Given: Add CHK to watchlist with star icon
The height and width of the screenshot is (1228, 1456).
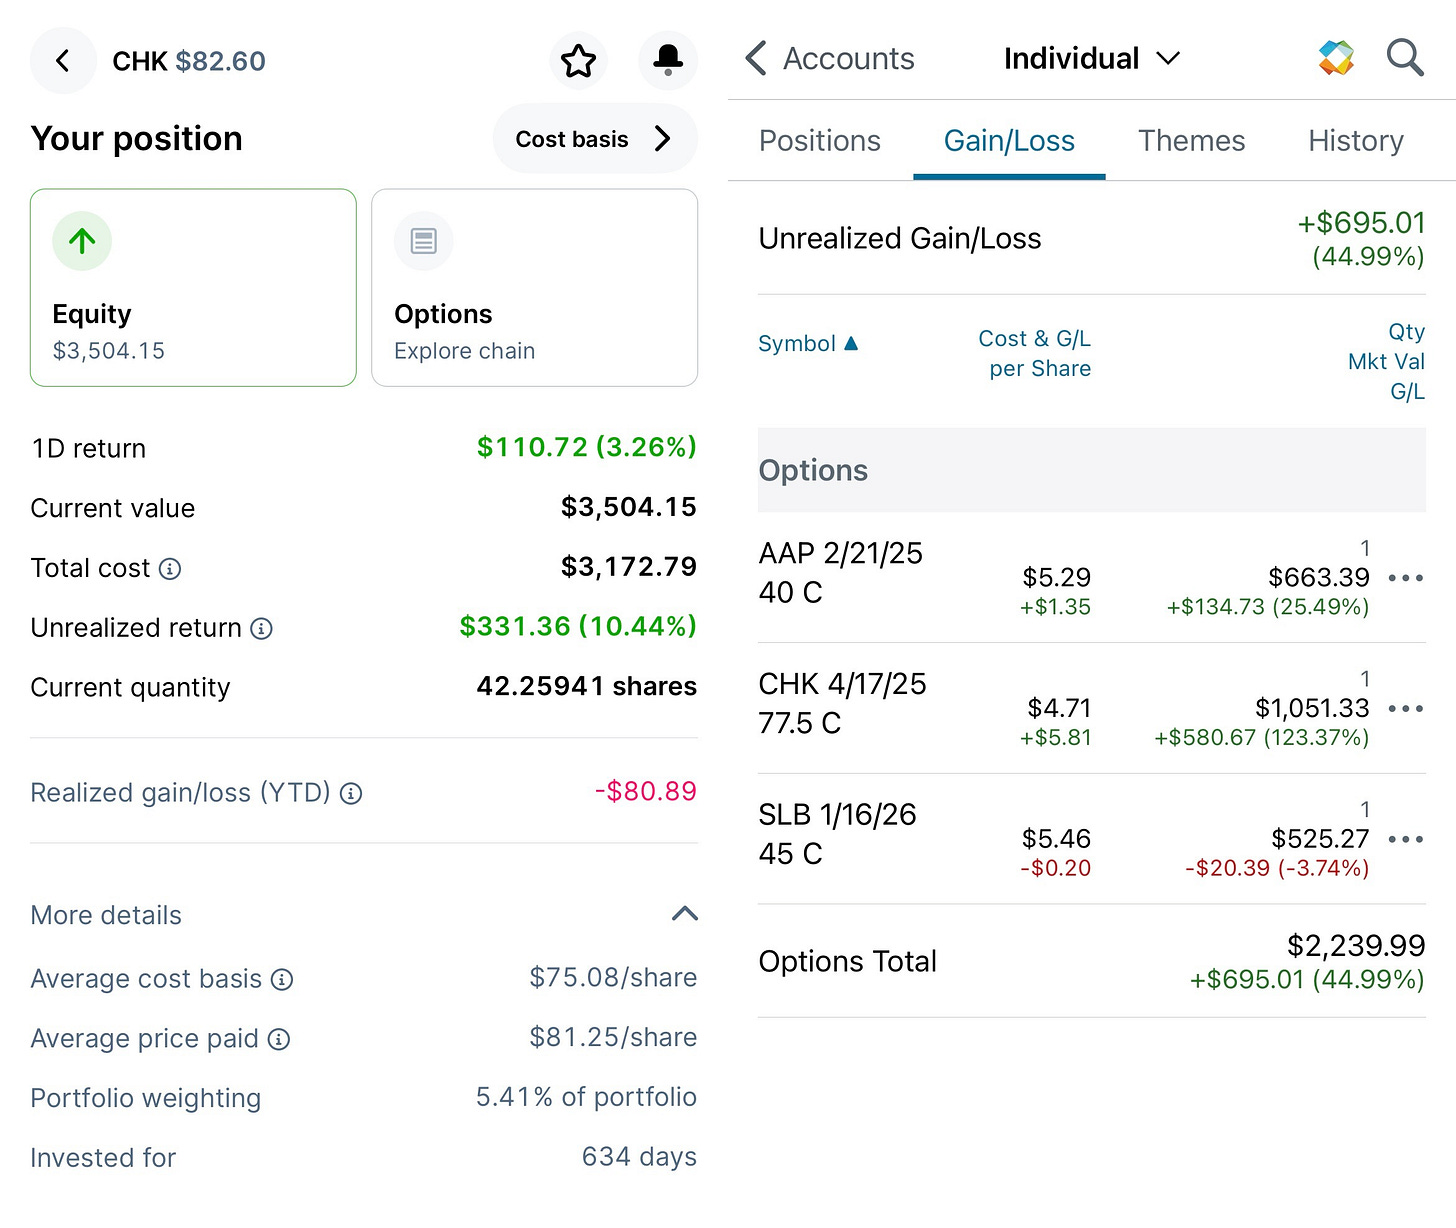Looking at the screenshot, I should (x=579, y=61).
